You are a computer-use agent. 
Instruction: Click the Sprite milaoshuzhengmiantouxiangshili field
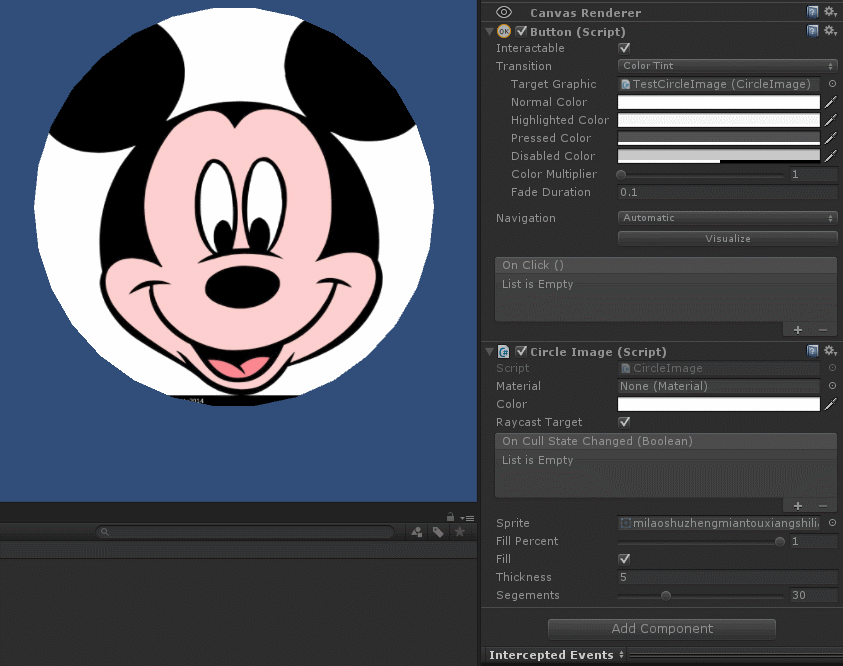point(719,522)
